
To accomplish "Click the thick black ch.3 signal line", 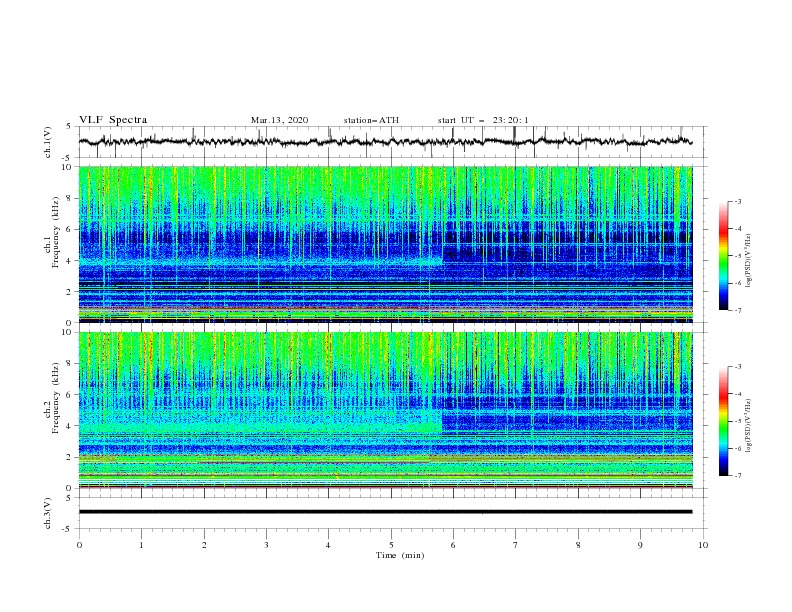I will [385, 512].
